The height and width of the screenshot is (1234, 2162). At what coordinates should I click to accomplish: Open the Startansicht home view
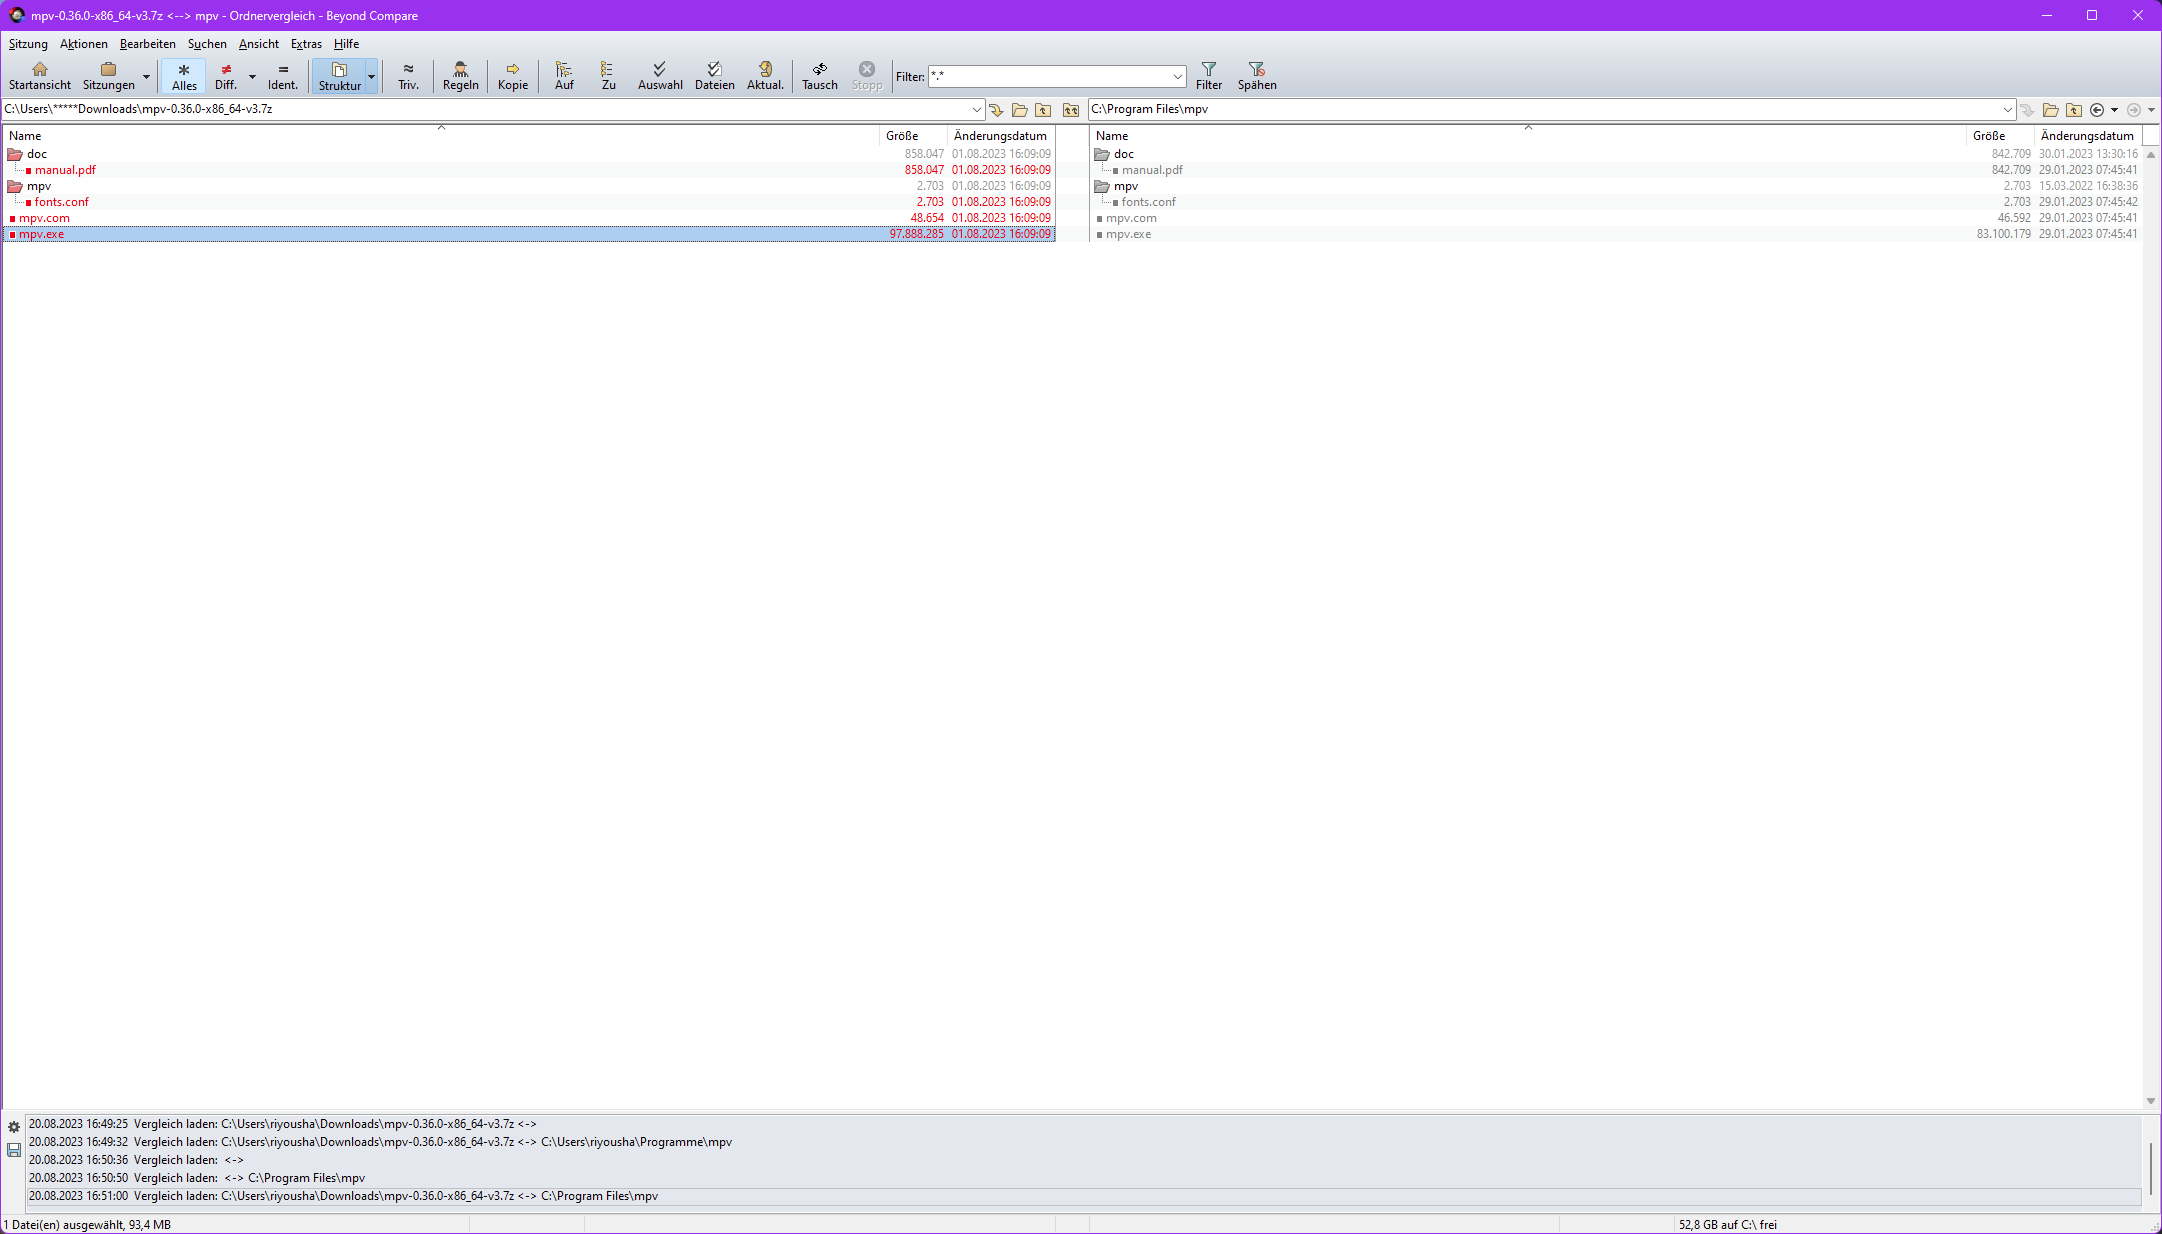point(39,75)
